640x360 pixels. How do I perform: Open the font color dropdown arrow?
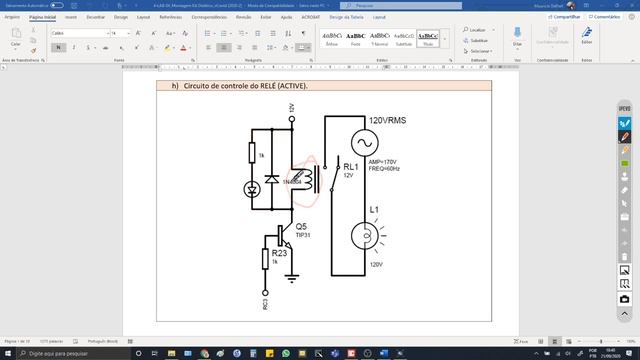tap(190, 48)
